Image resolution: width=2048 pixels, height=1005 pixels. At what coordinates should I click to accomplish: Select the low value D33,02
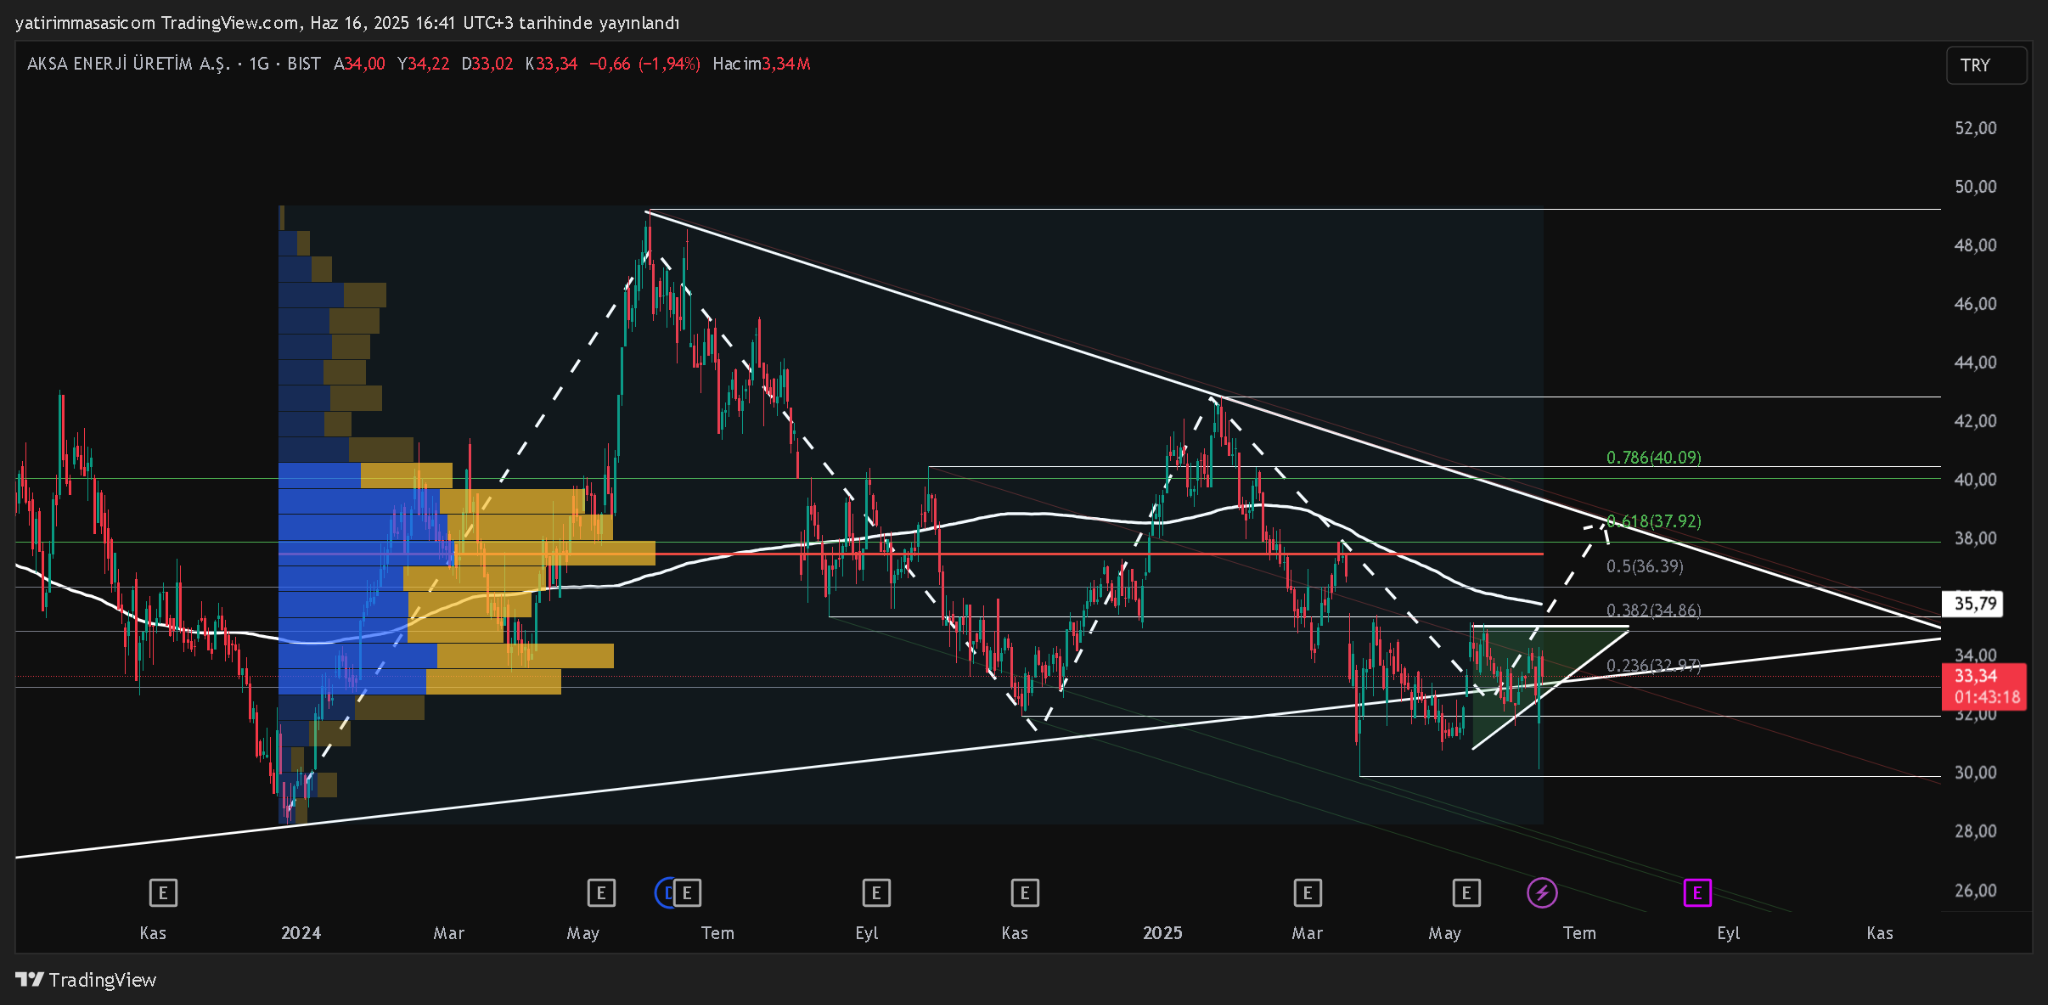[487, 64]
